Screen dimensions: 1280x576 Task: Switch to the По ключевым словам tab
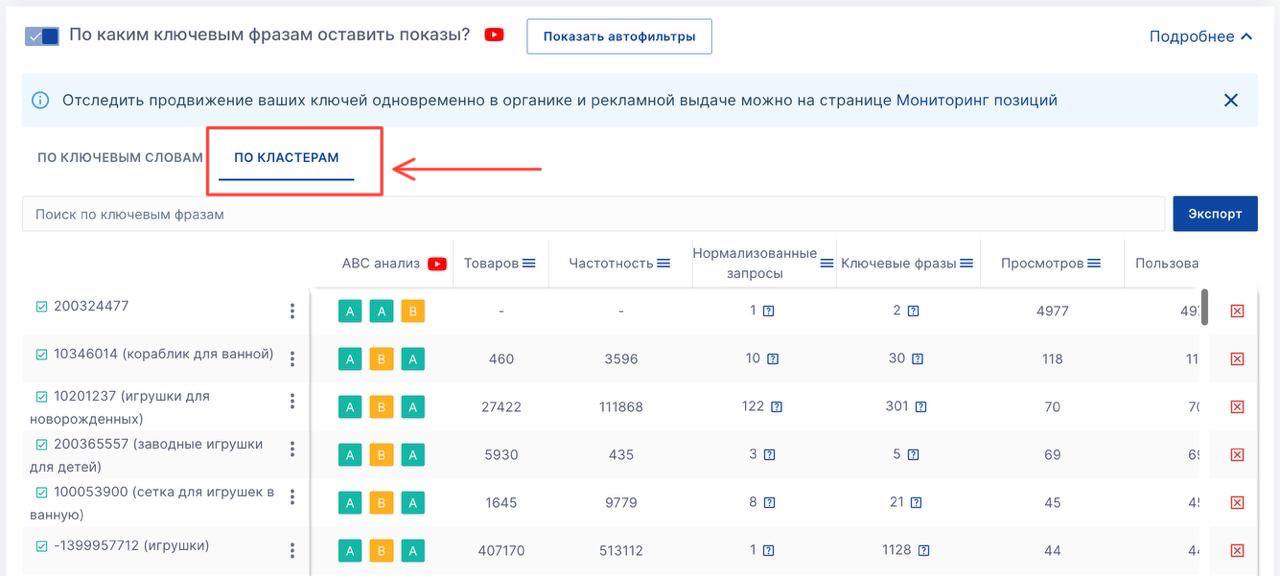click(x=120, y=158)
